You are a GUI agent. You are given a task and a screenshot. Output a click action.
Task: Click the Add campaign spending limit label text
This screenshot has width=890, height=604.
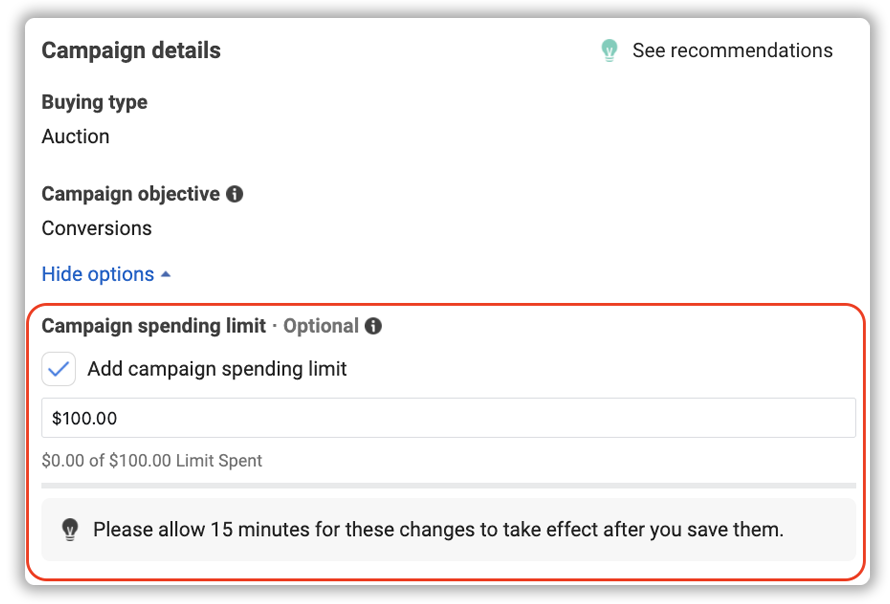217,369
